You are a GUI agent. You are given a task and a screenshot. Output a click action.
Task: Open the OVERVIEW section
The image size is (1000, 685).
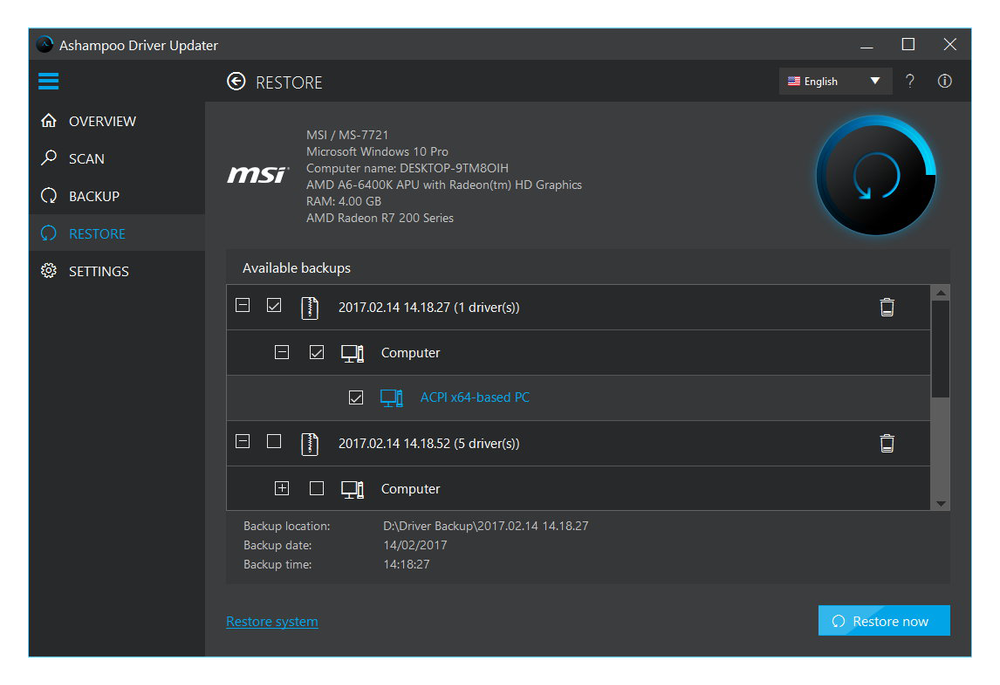point(117,121)
